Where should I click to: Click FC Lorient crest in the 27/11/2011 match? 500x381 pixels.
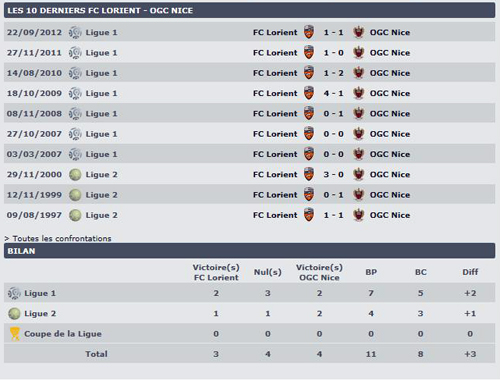pos(309,53)
